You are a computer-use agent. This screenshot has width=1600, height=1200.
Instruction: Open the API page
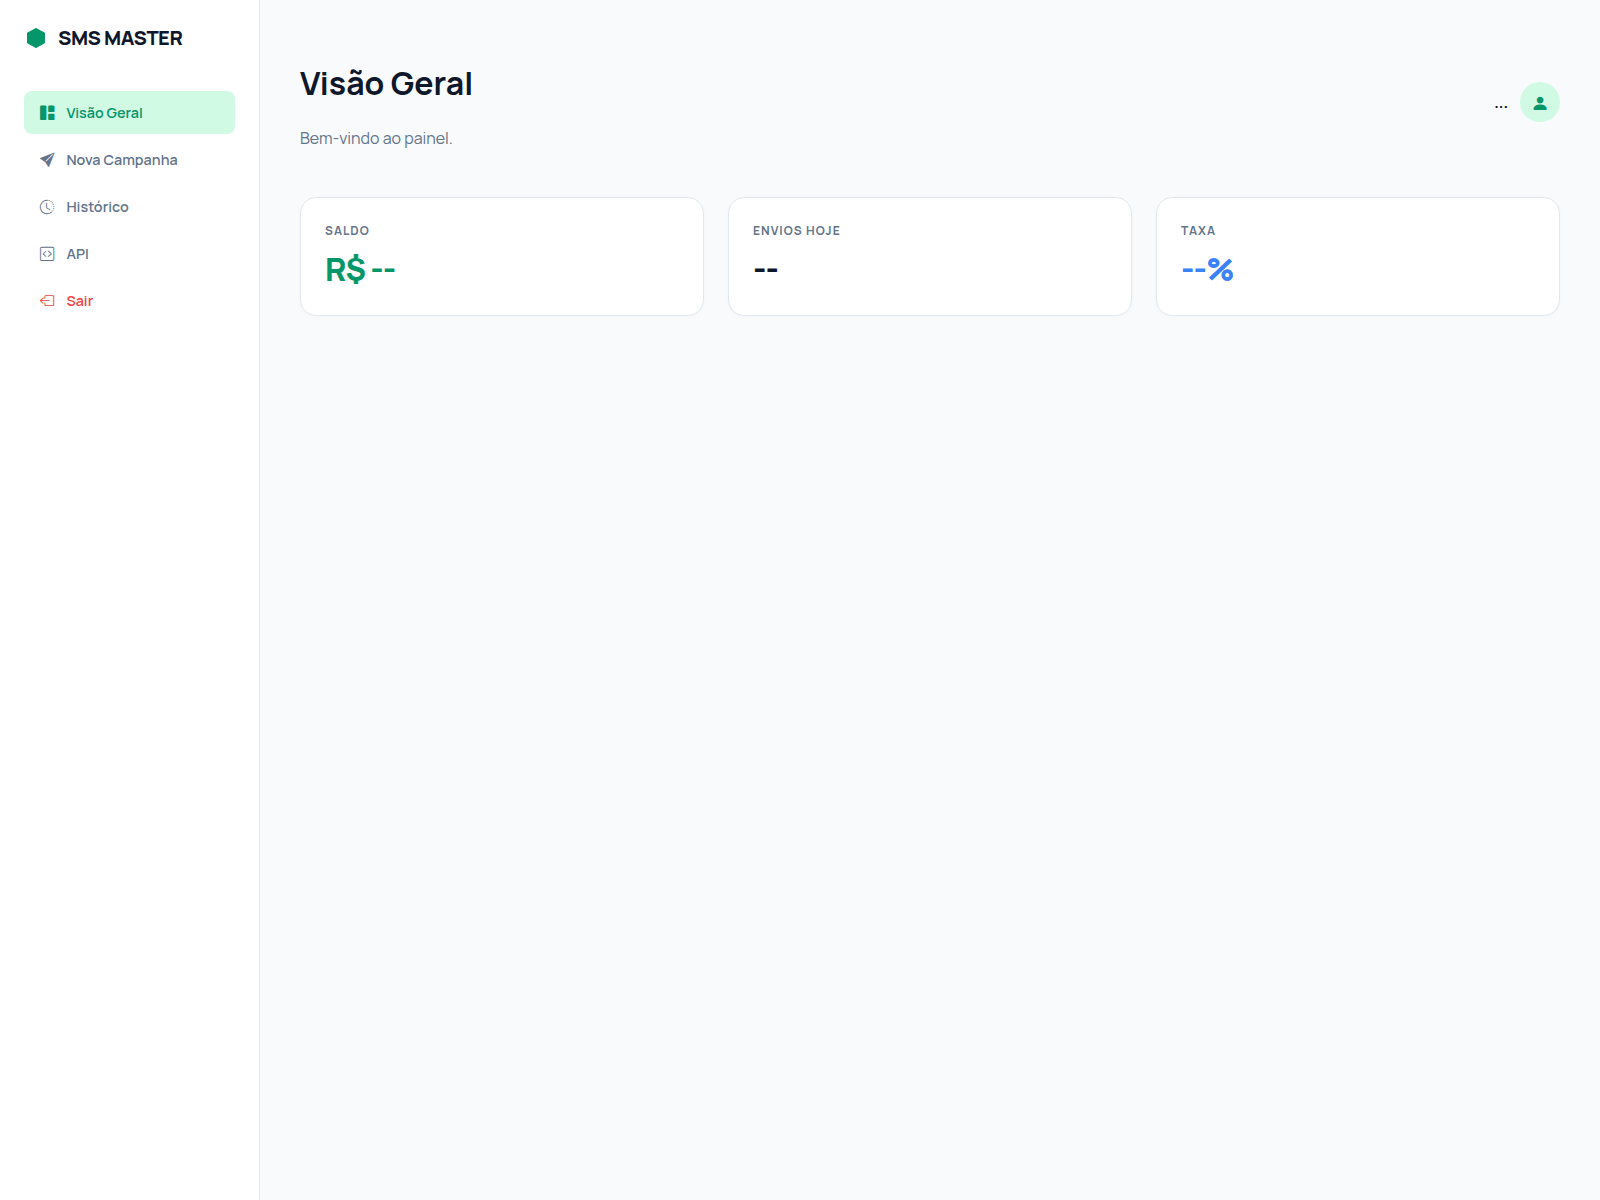(x=77, y=253)
